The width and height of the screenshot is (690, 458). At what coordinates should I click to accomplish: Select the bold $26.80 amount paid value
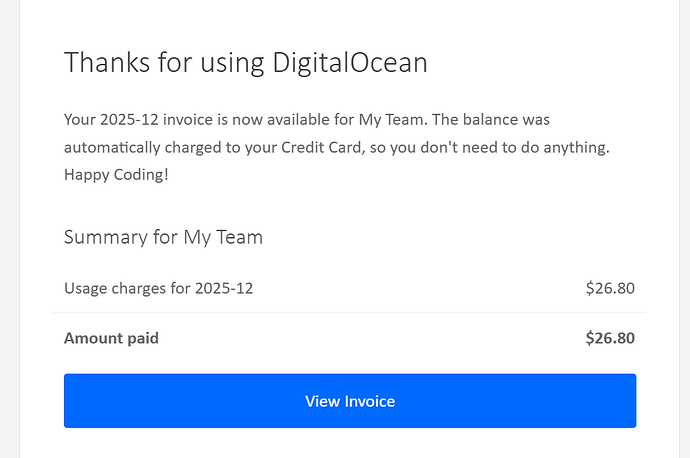610,338
